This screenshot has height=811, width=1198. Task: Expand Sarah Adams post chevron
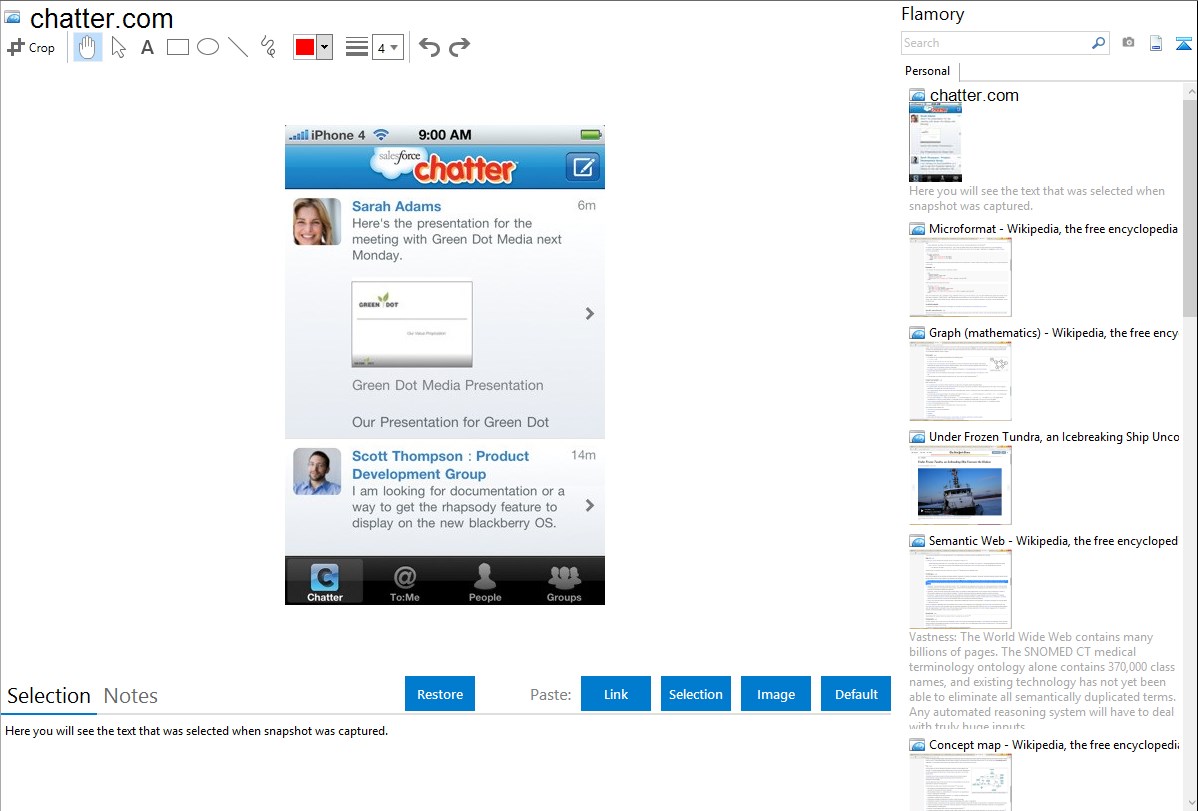(589, 313)
